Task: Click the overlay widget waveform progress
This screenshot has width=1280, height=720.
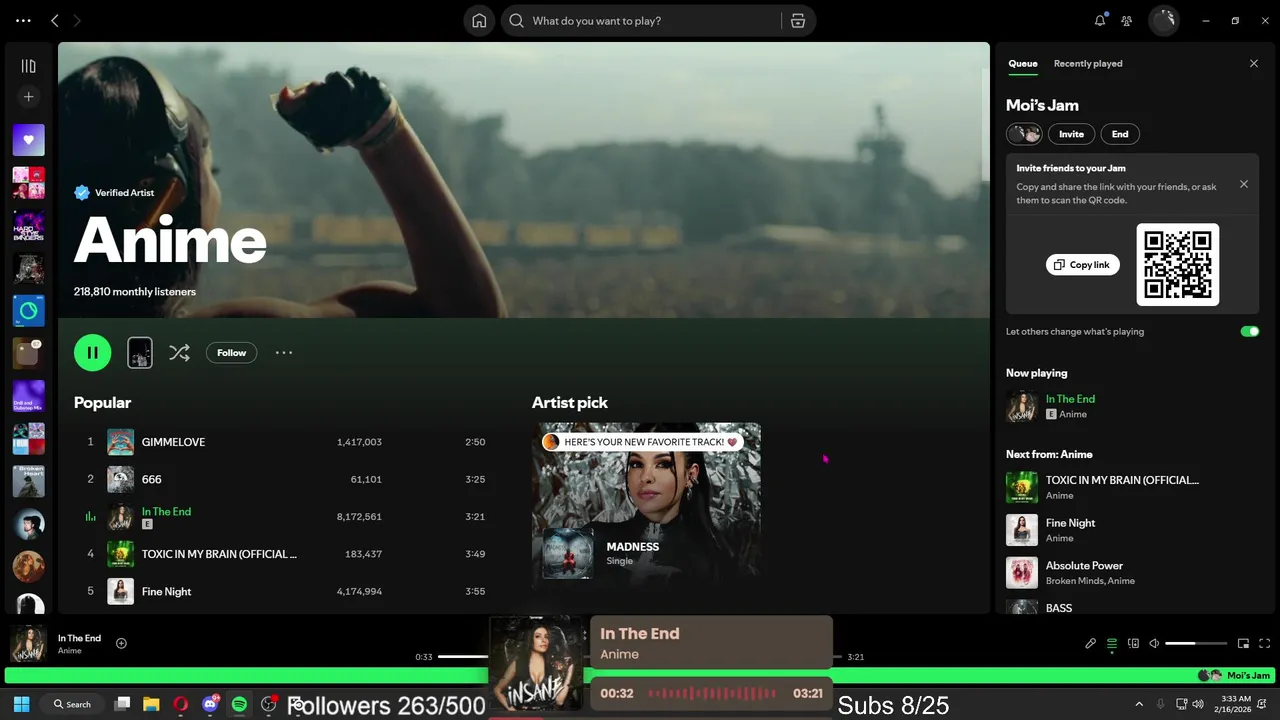Action: click(711, 693)
